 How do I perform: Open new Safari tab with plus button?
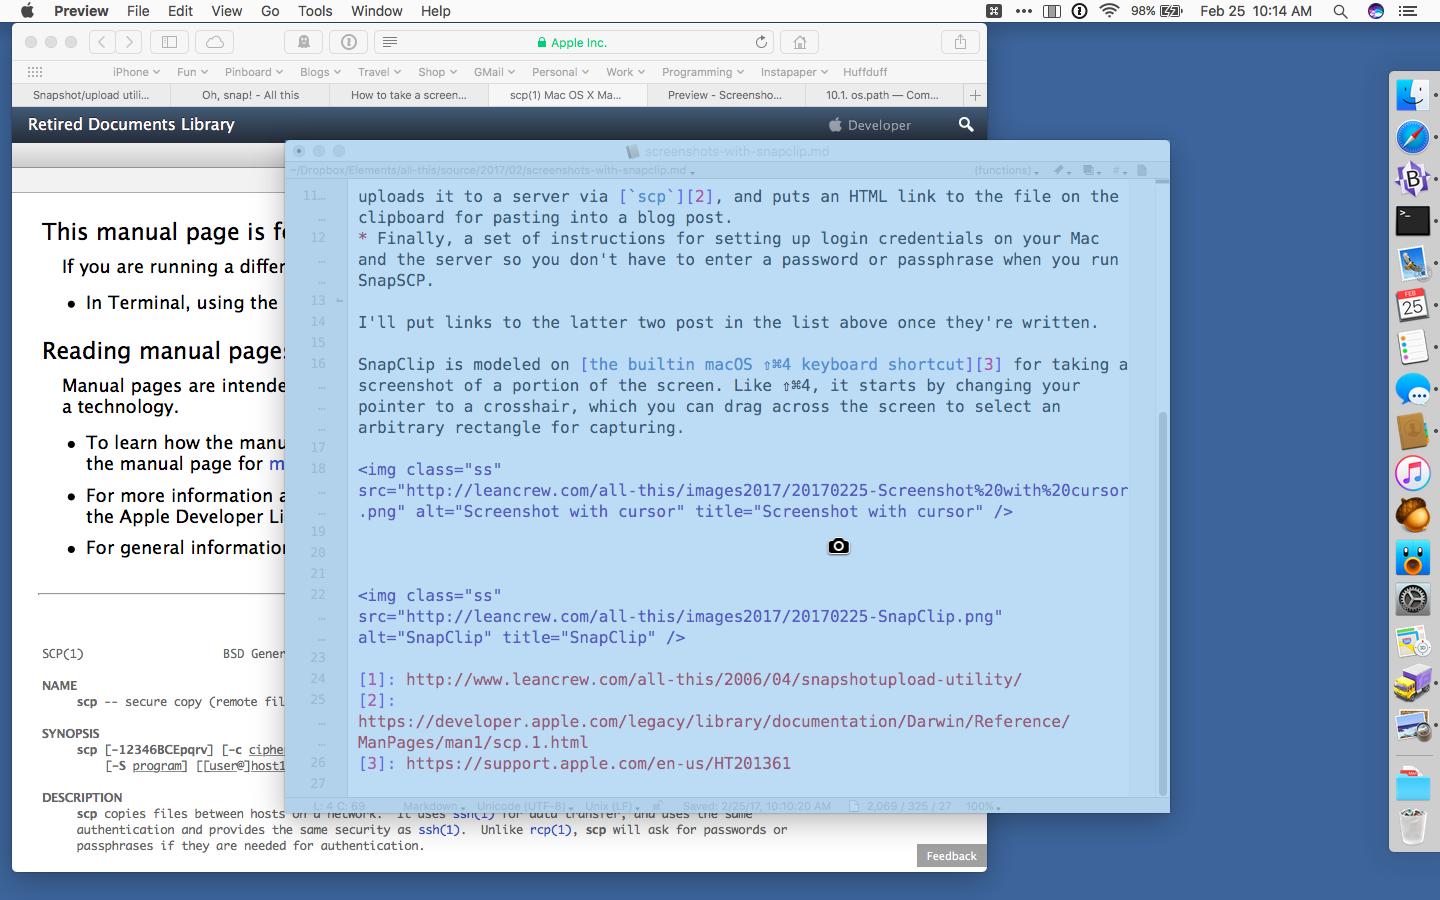pyautogui.click(x=975, y=95)
